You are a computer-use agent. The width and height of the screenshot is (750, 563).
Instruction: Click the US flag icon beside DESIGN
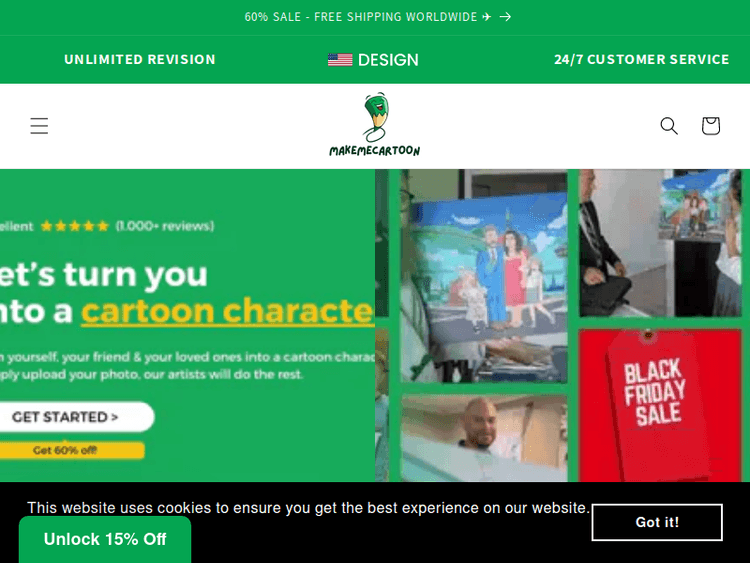340,60
